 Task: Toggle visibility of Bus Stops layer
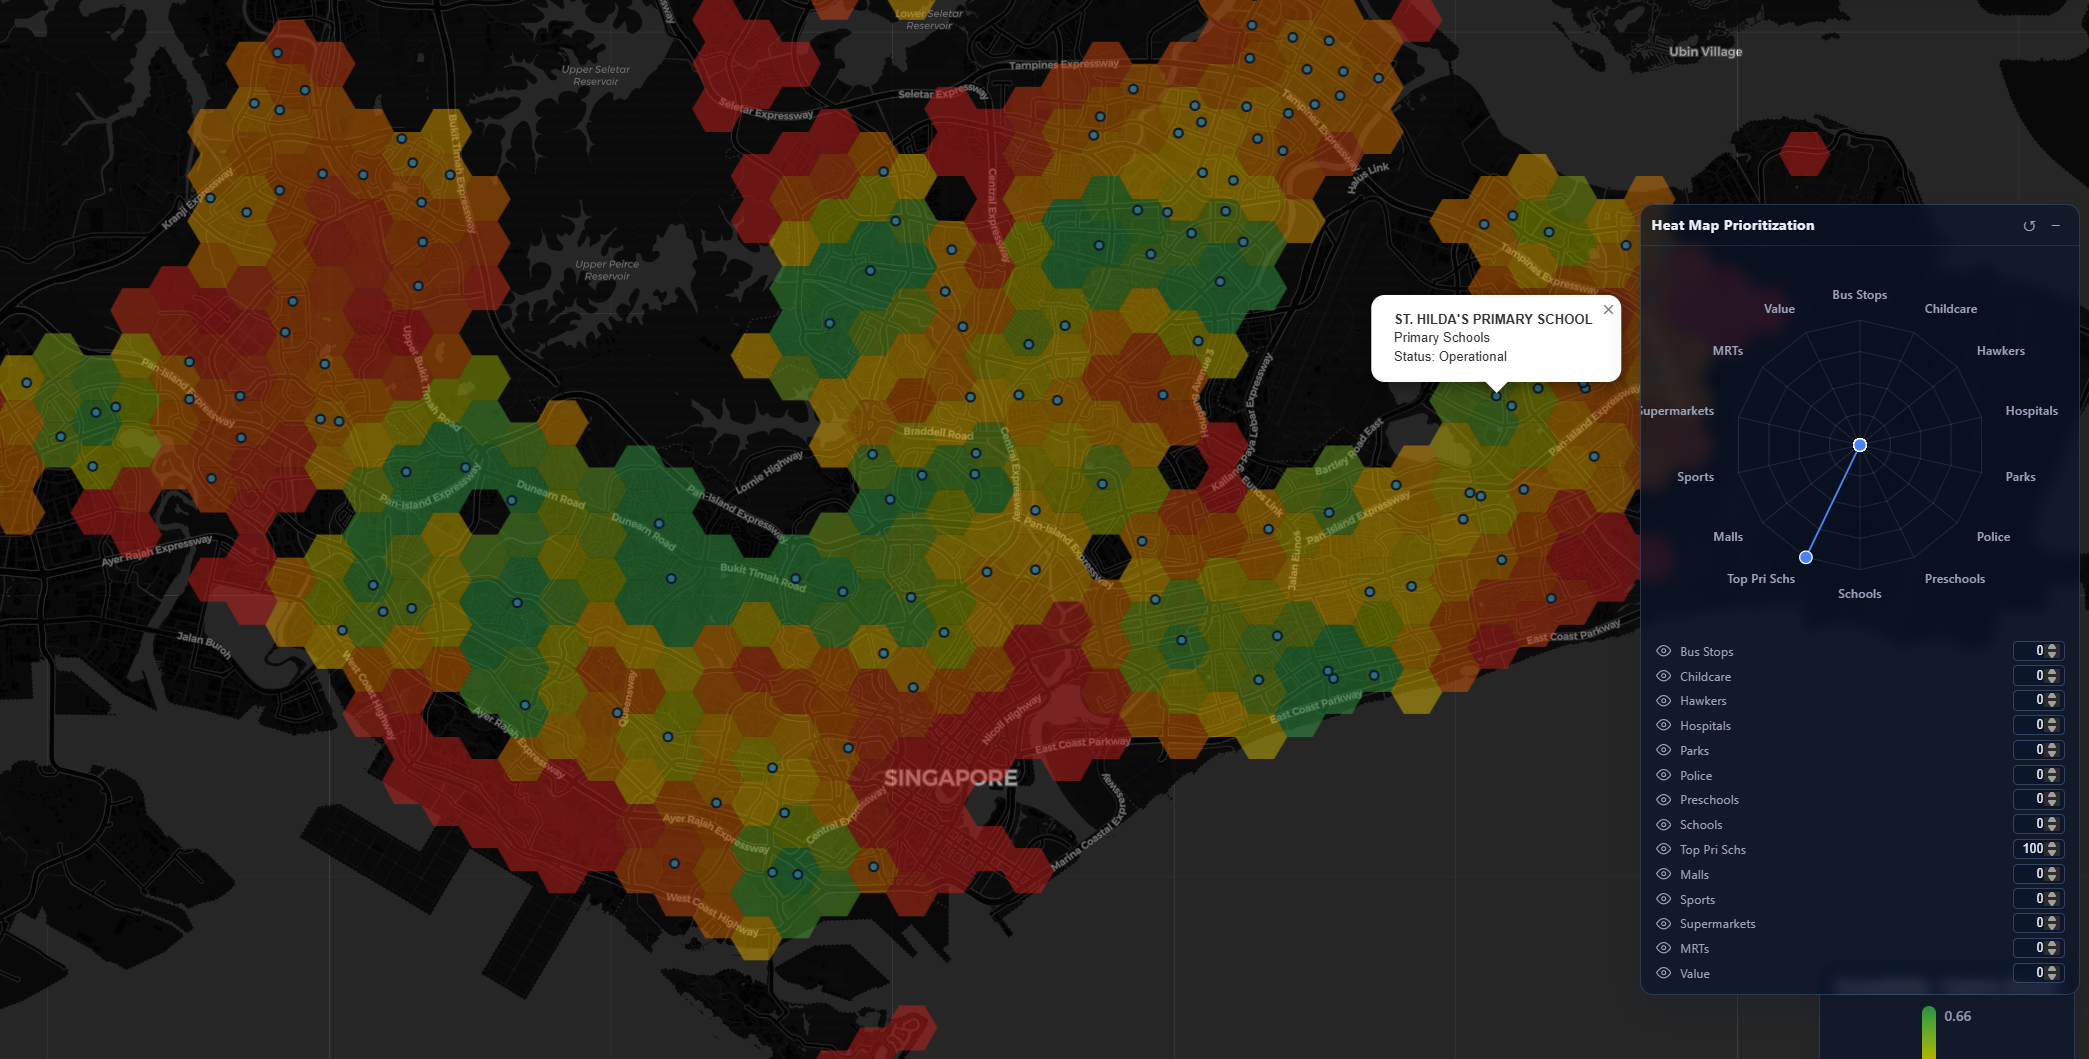pyautogui.click(x=1664, y=651)
